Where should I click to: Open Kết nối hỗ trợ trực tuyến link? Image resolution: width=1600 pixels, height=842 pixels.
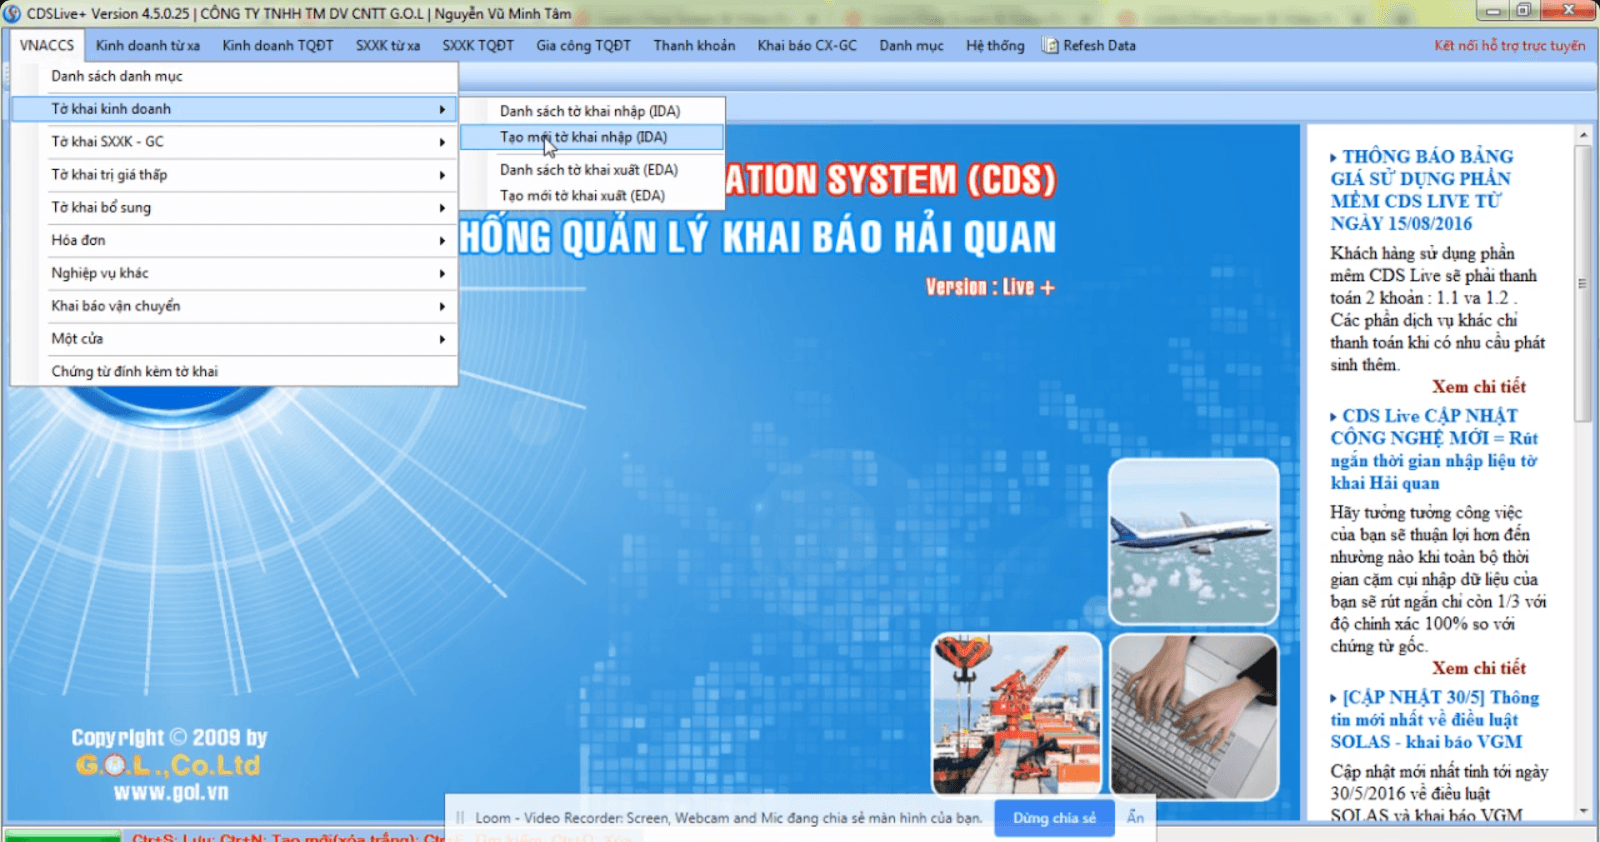point(1509,46)
